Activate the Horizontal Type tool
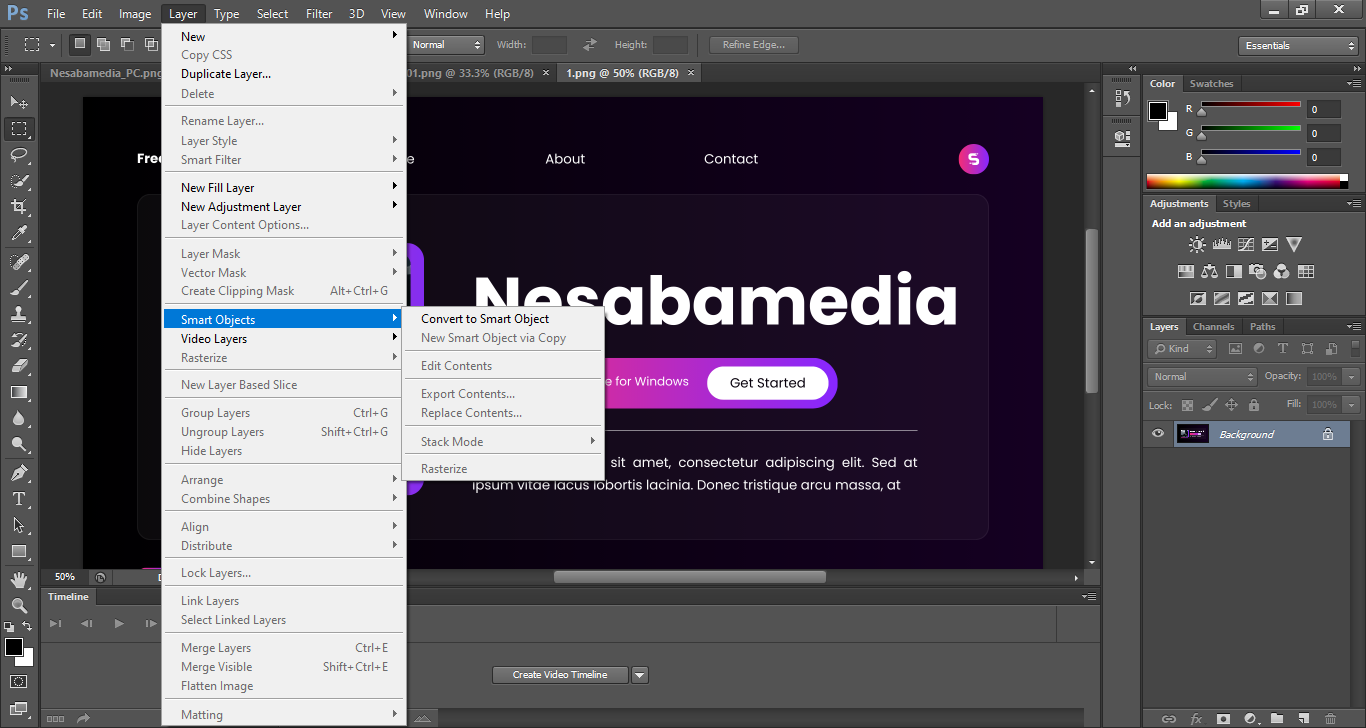 19,498
